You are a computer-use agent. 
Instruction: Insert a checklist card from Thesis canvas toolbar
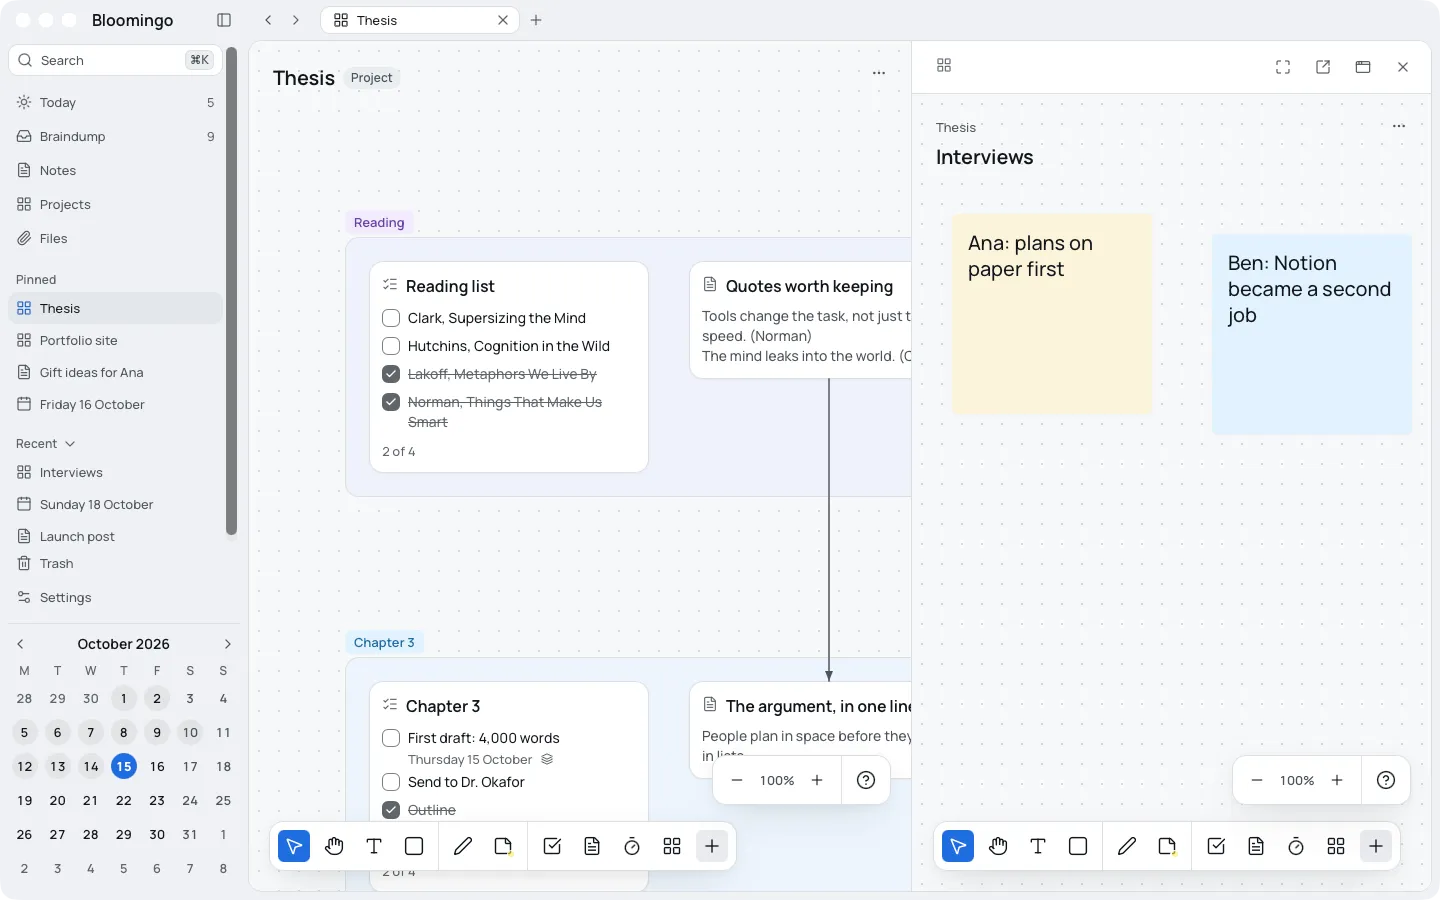[x=552, y=846]
